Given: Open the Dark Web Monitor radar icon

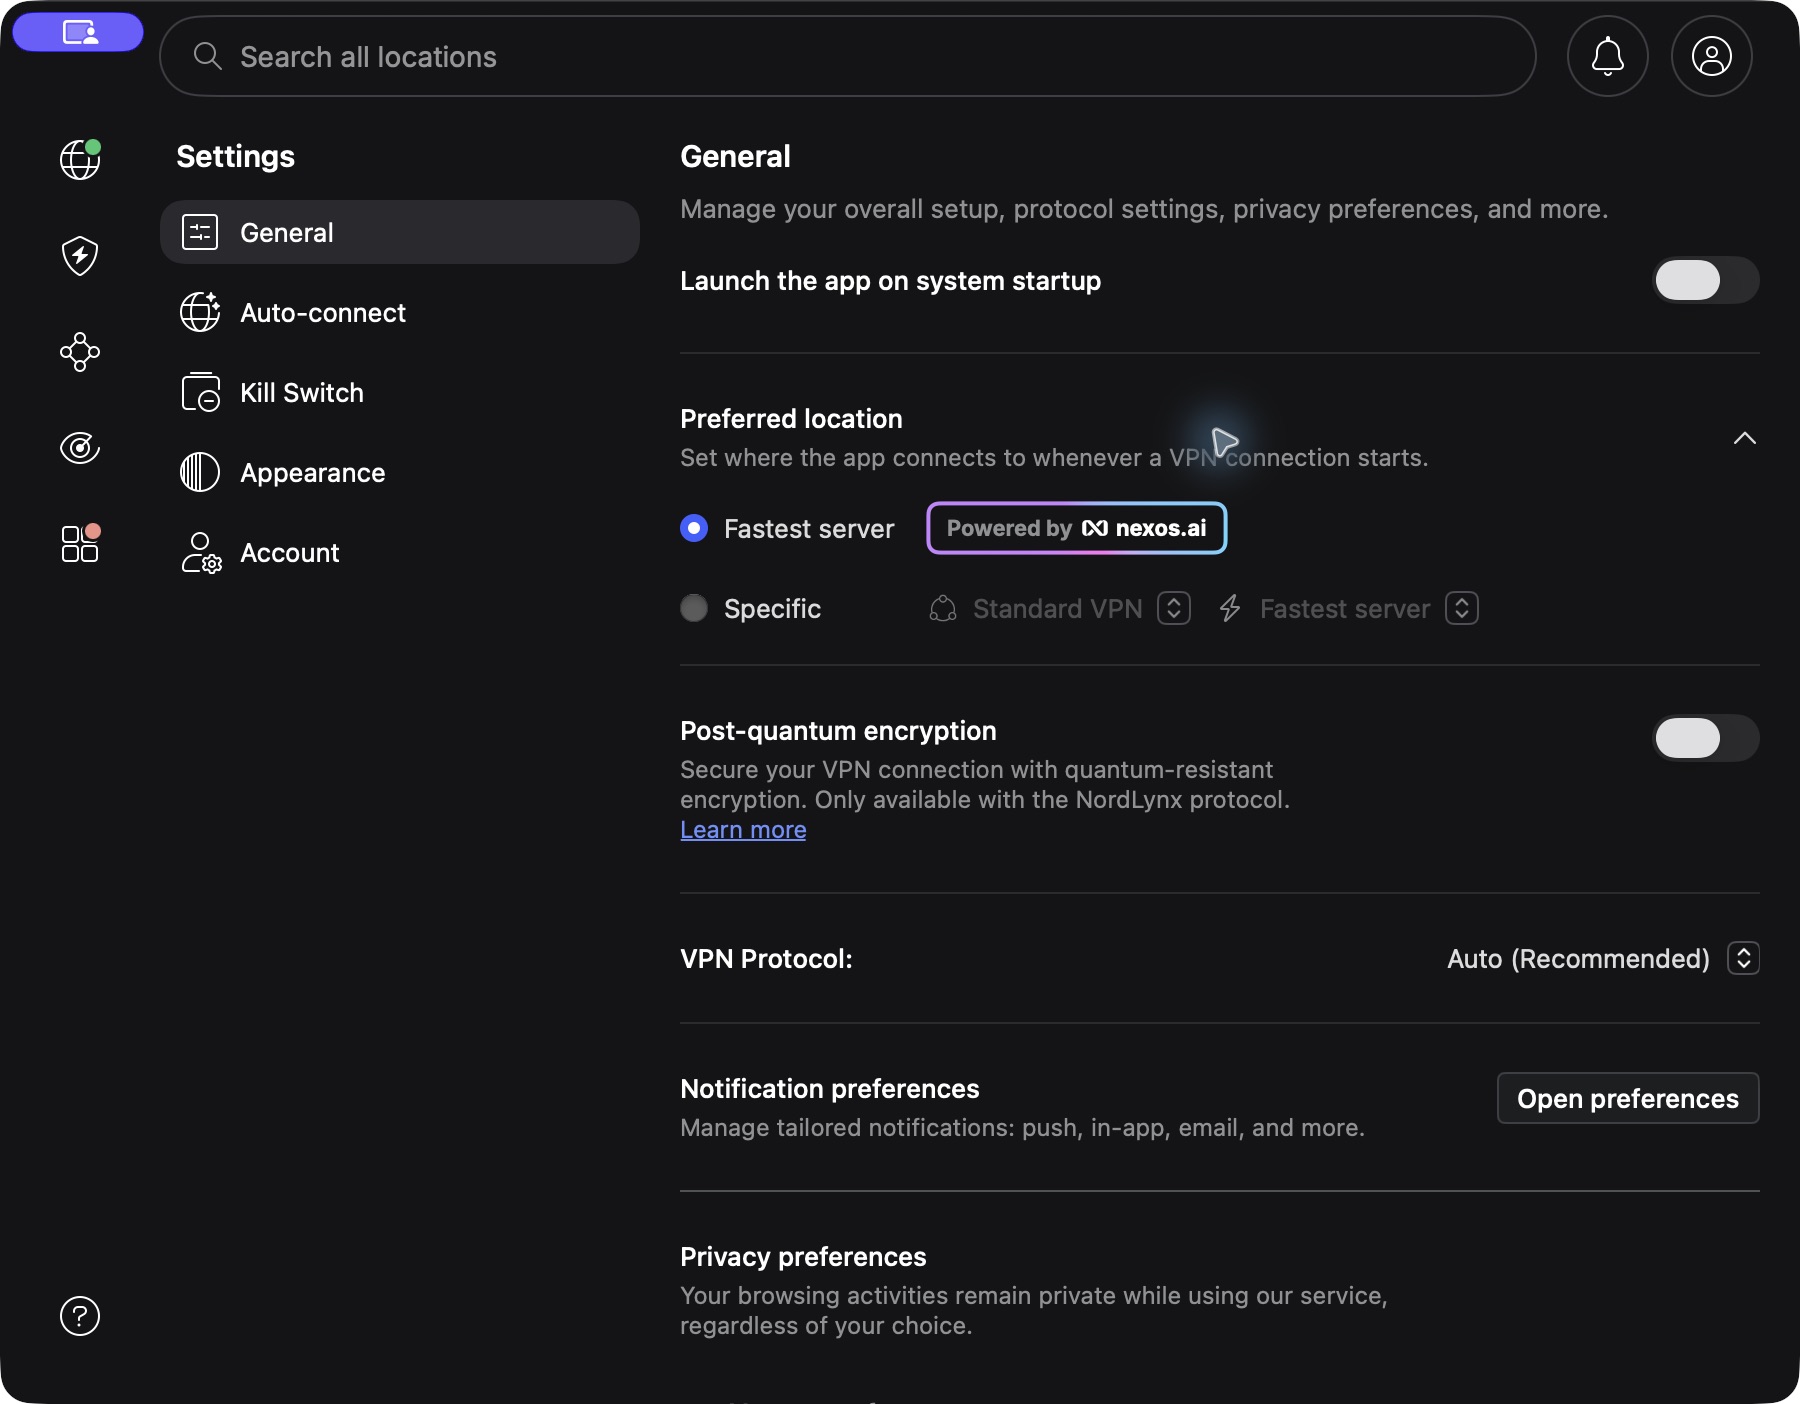Looking at the screenshot, I should (x=80, y=447).
